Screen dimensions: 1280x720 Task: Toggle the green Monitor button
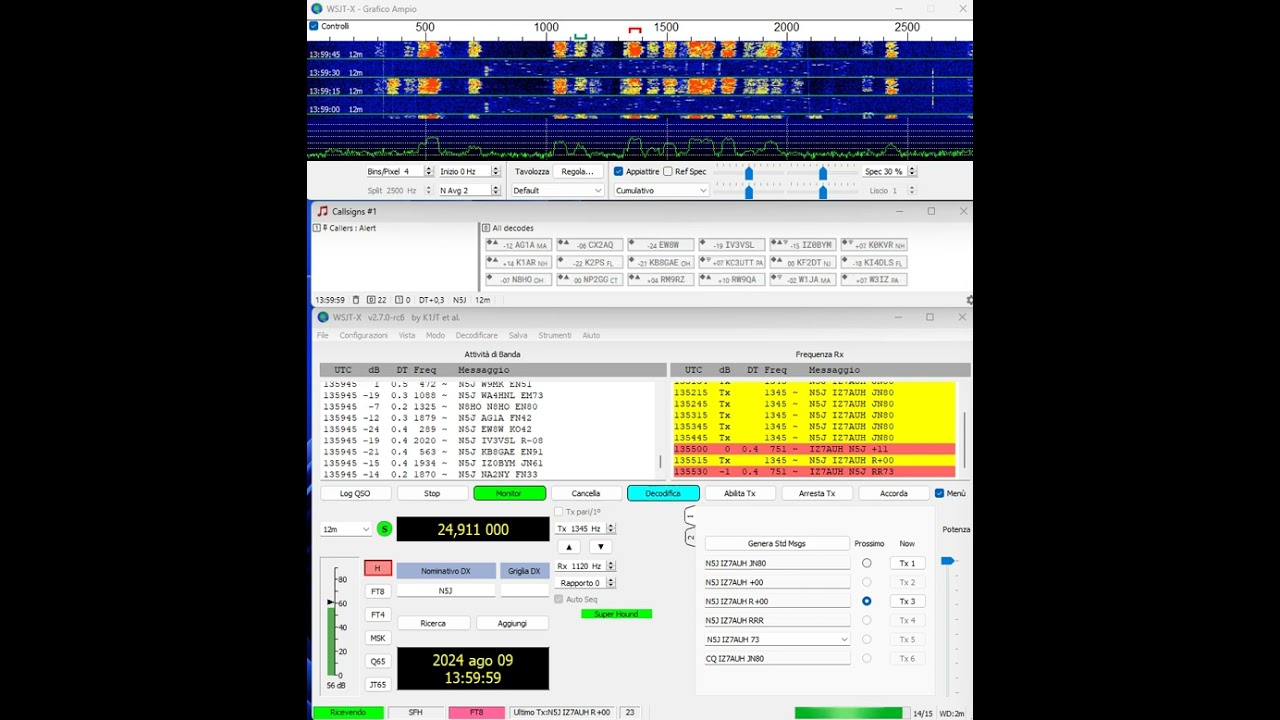509,493
